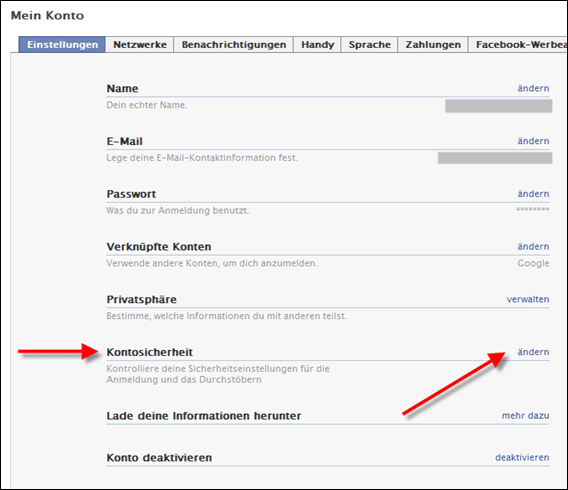Click ändern for Passwort
This screenshot has width=568, height=490.
533,194
